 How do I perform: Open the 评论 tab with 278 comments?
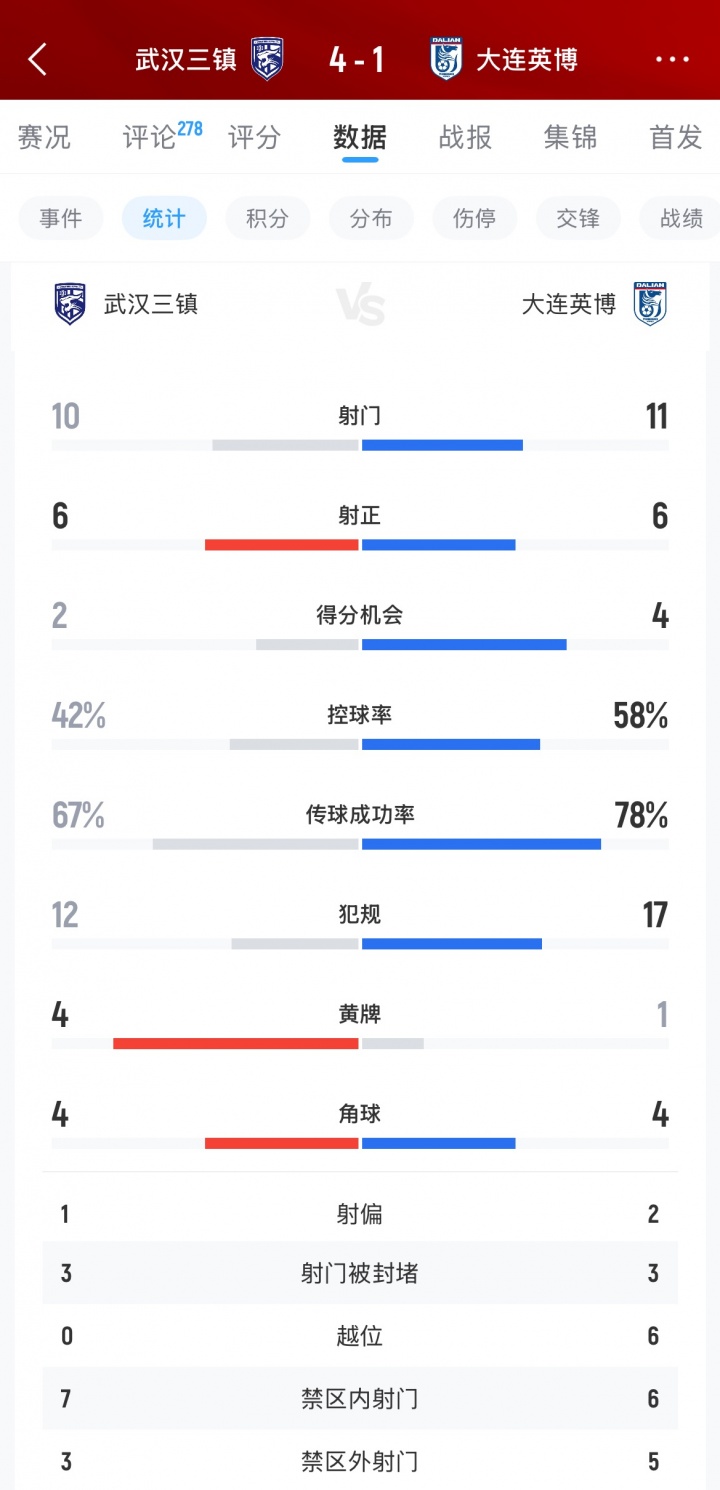pyautogui.click(x=152, y=138)
